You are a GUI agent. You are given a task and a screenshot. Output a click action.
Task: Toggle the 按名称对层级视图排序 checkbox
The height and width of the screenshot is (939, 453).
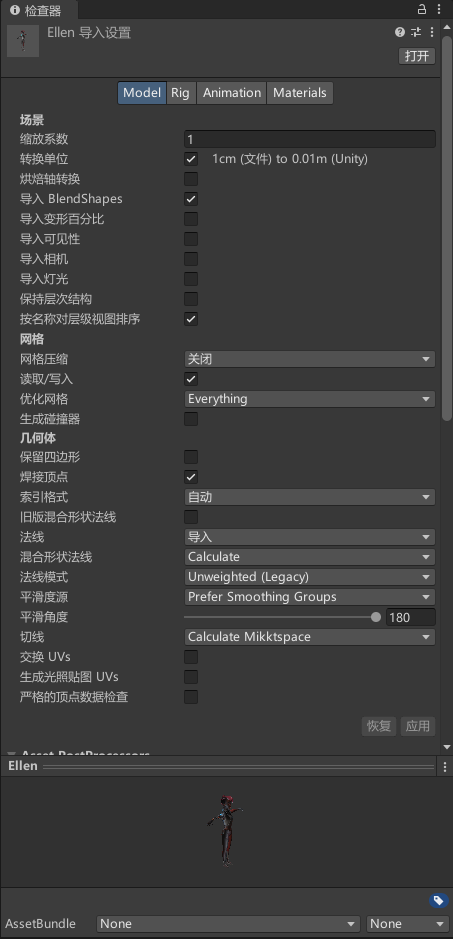tap(191, 319)
